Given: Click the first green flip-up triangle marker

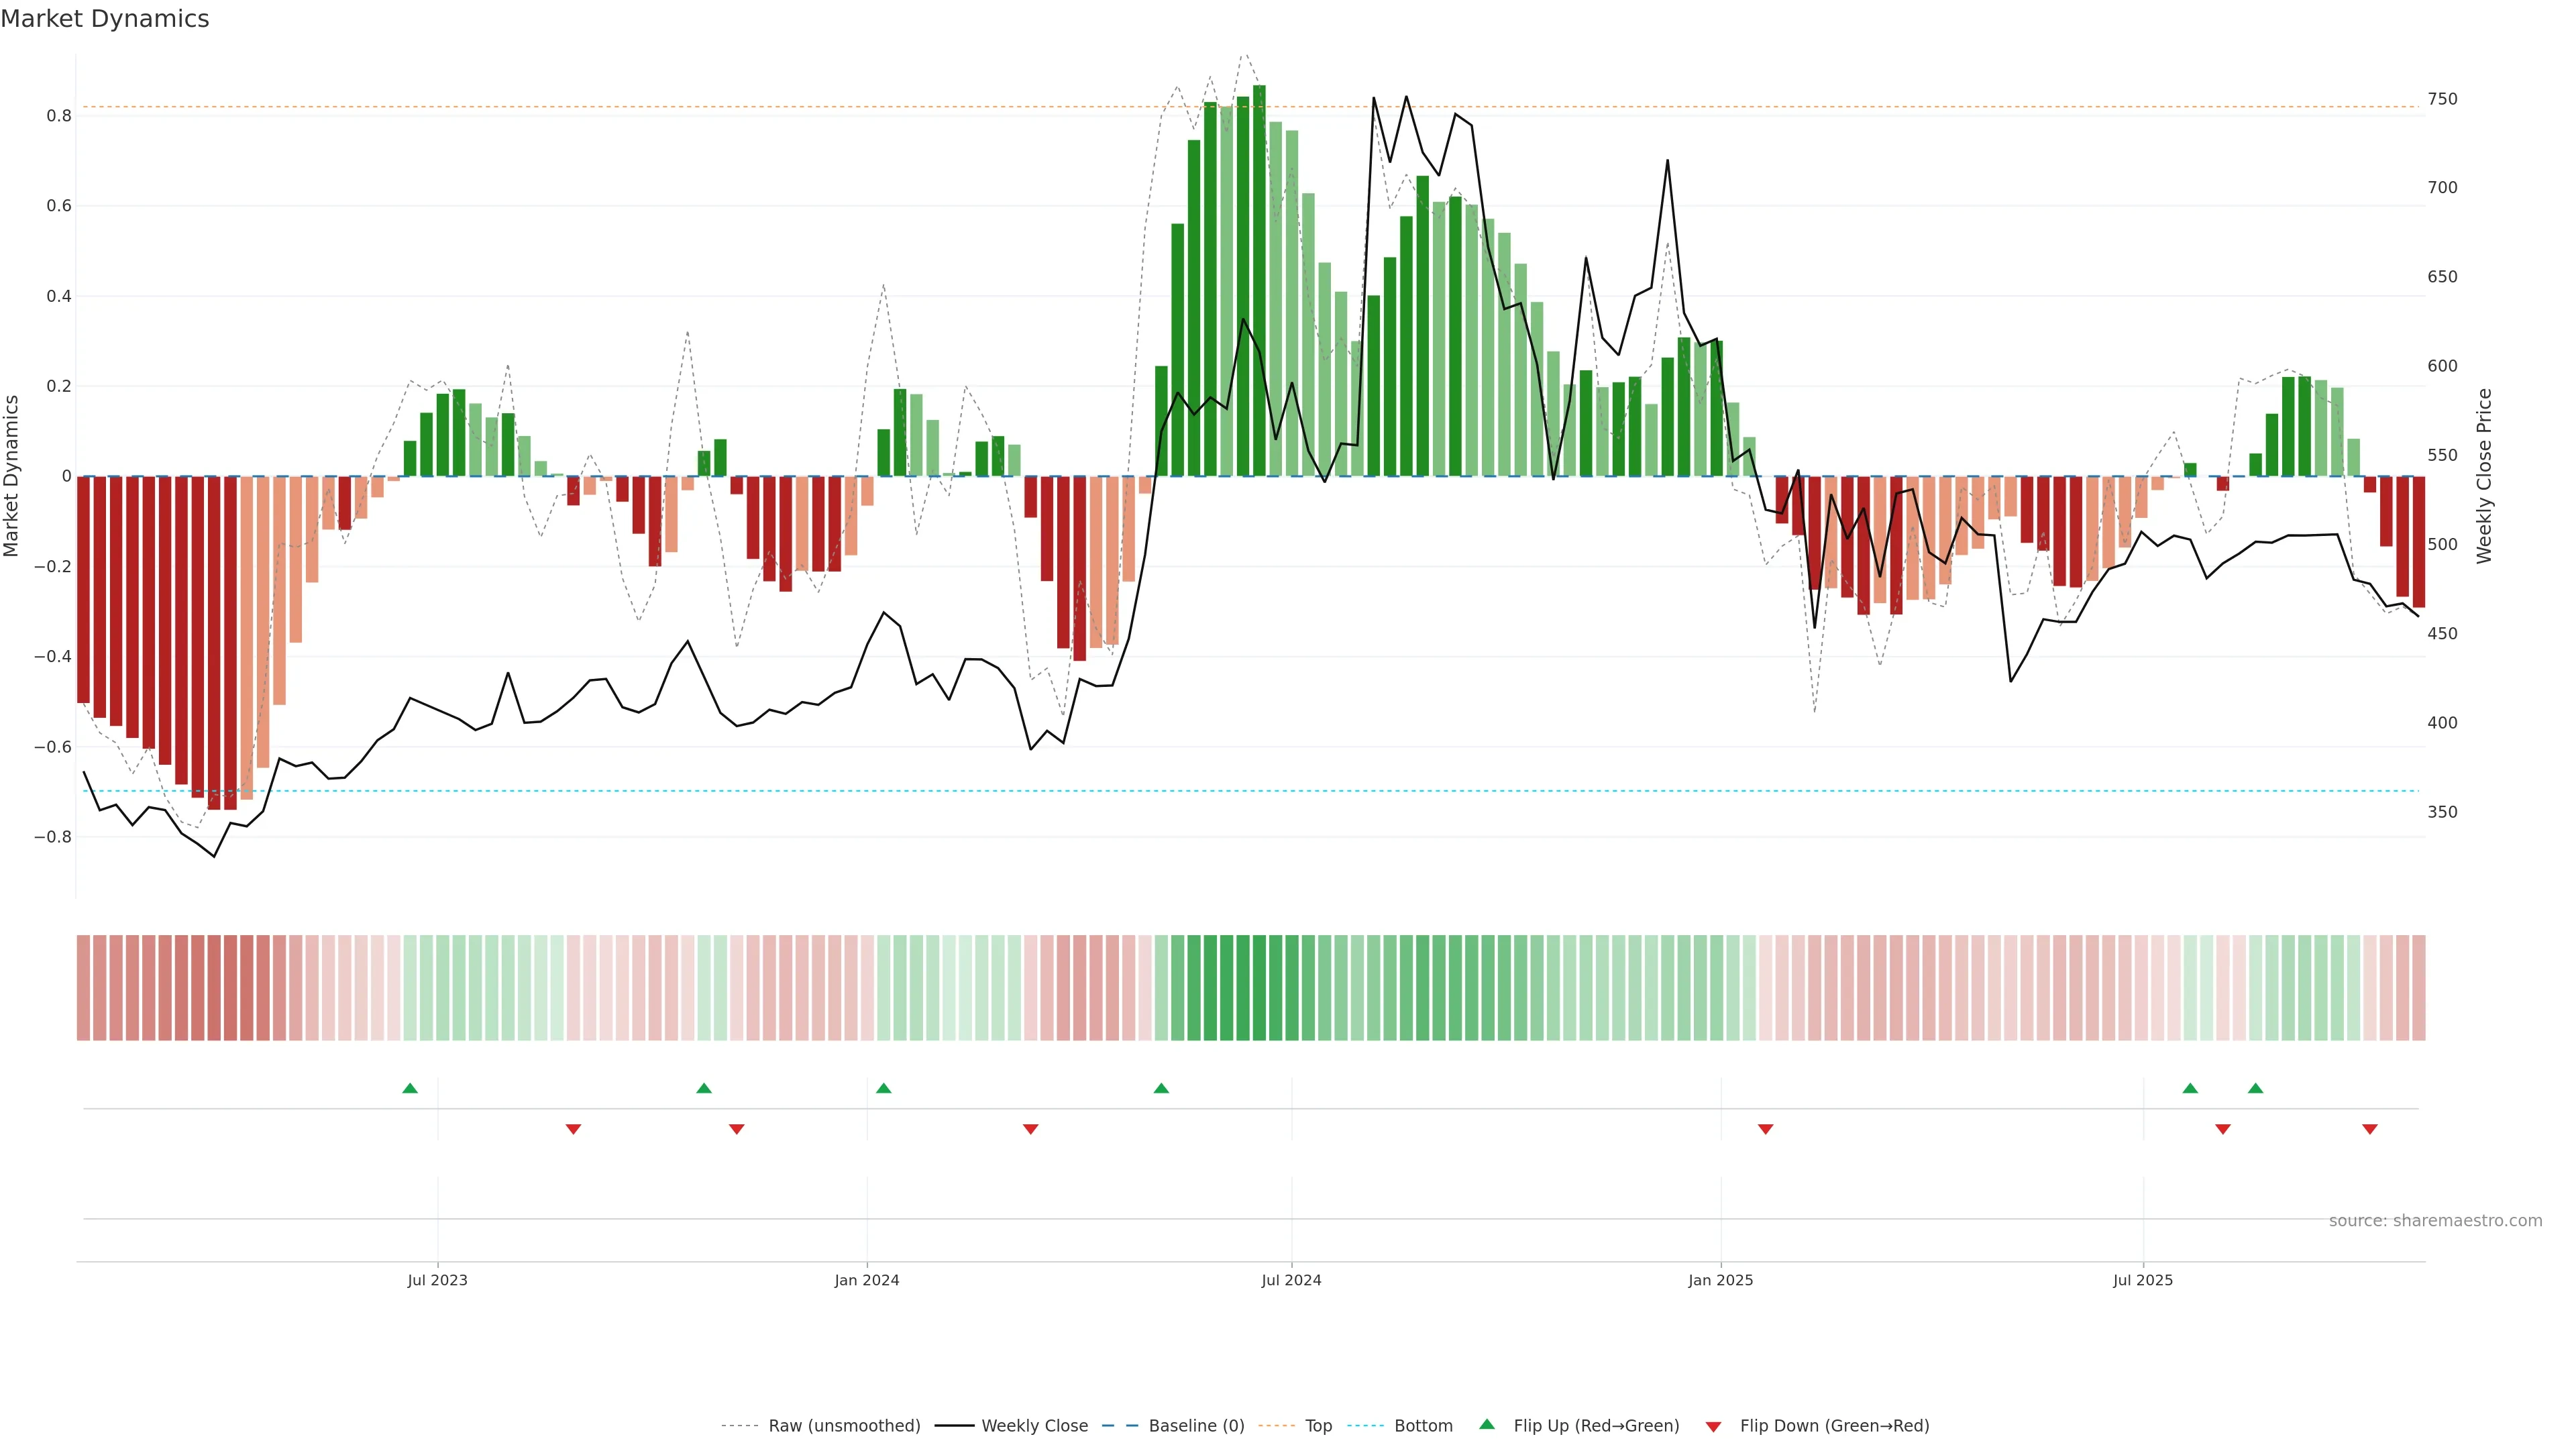Looking at the screenshot, I should click(410, 1088).
